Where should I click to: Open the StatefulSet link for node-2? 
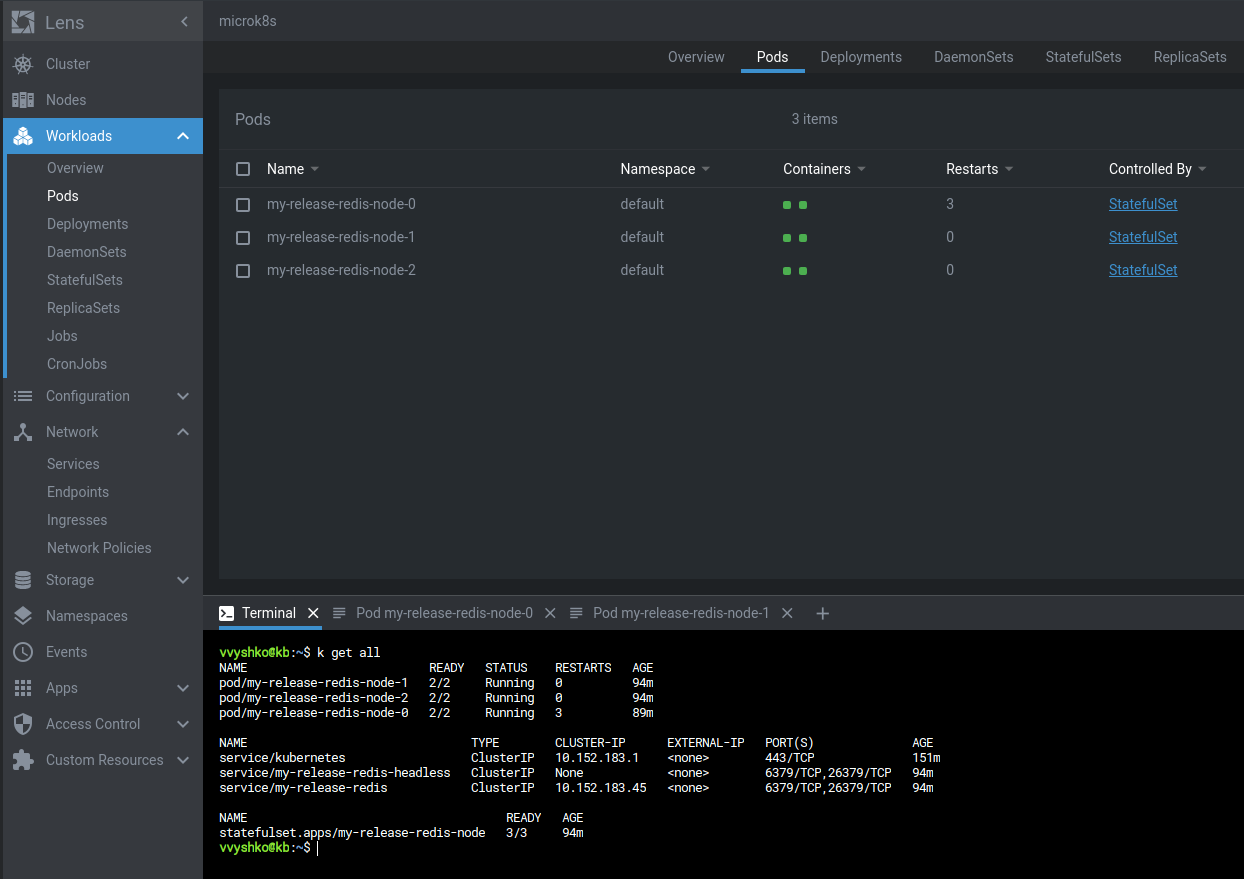(1143, 270)
